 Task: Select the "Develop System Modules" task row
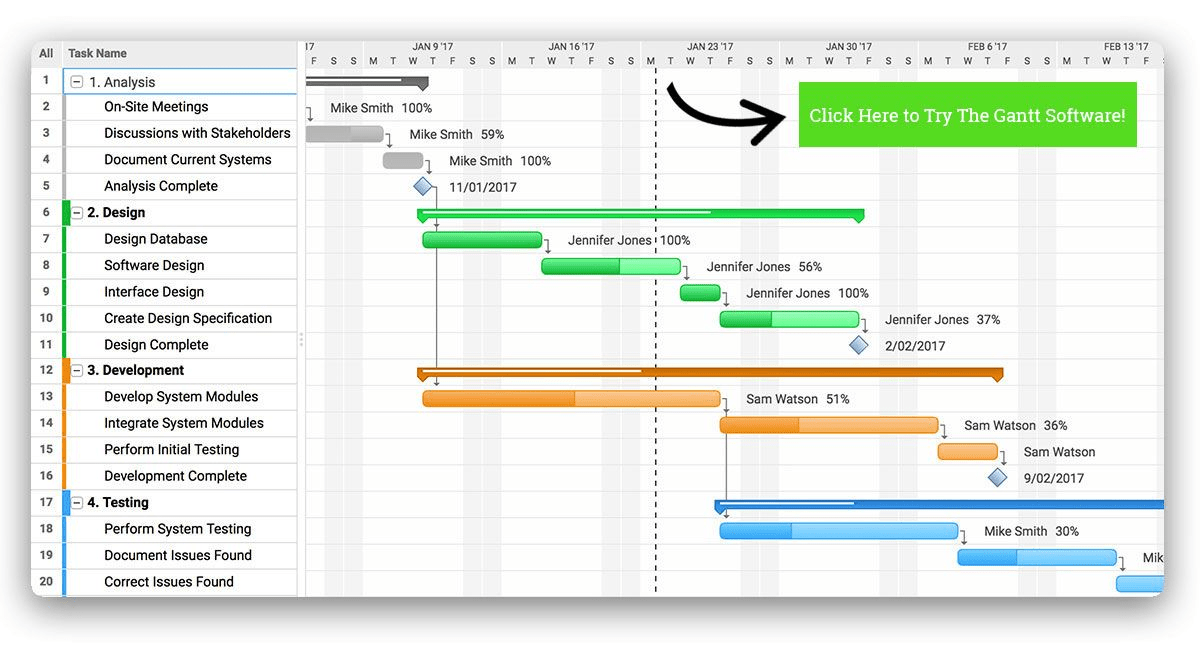[x=180, y=396]
